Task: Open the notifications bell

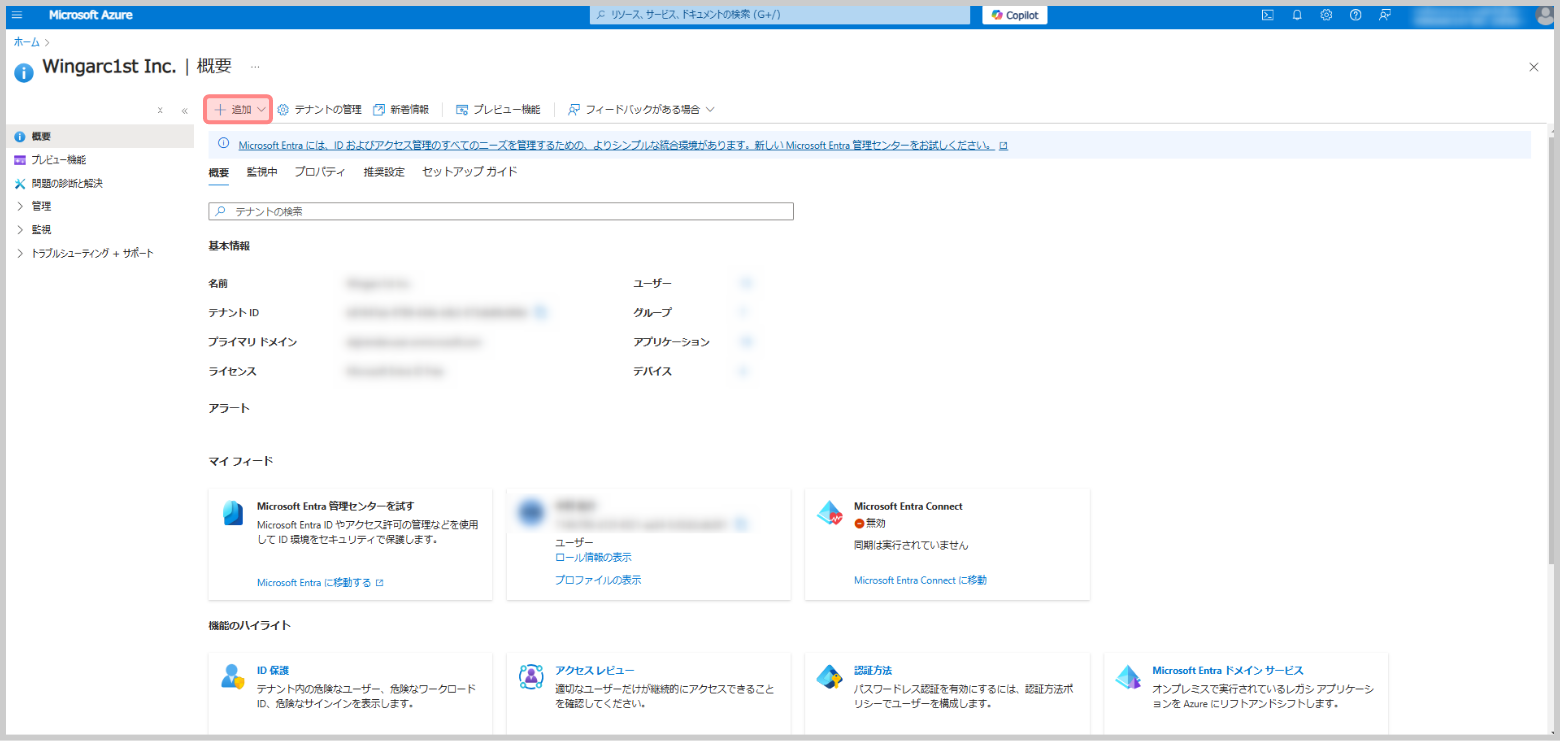Action: 1297,15
